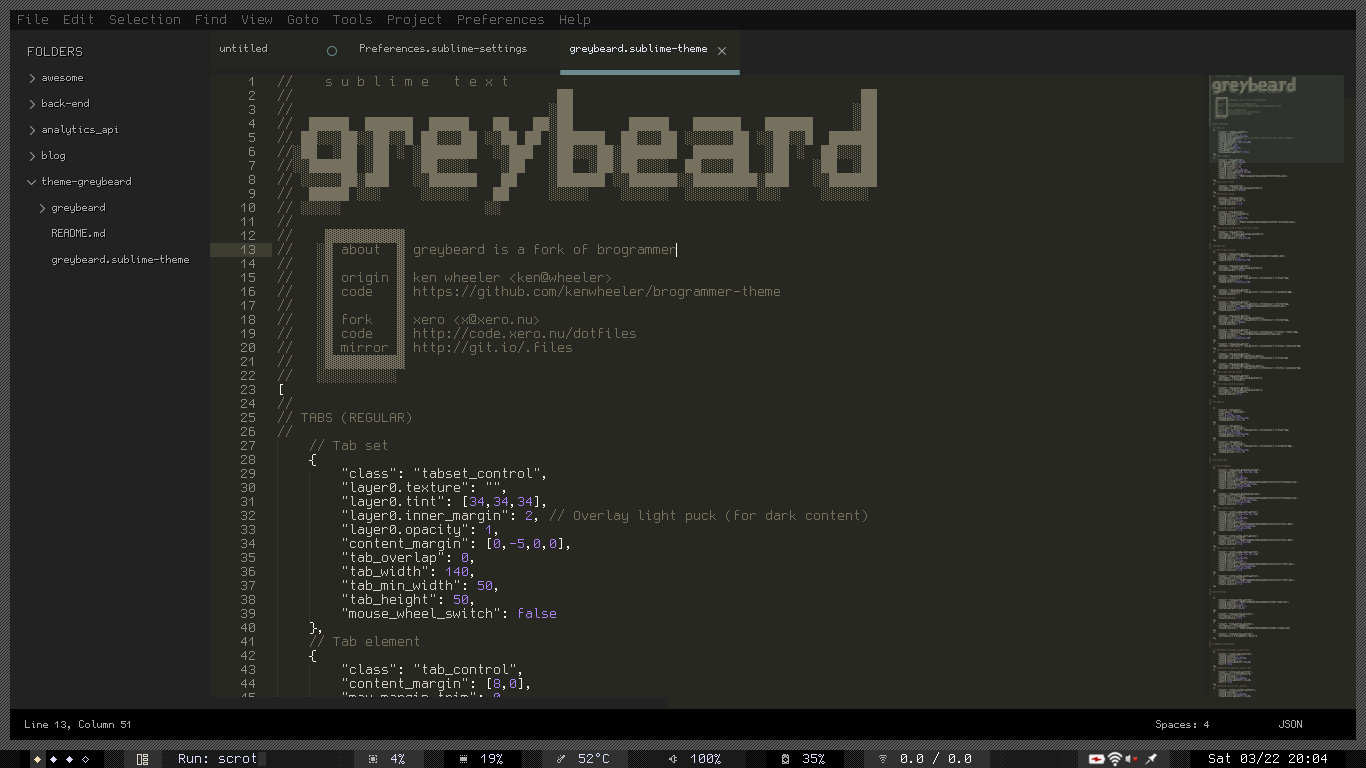The height and width of the screenshot is (768, 1366).
Task: Switch to third workspace diamond
Action: coord(70,759)
